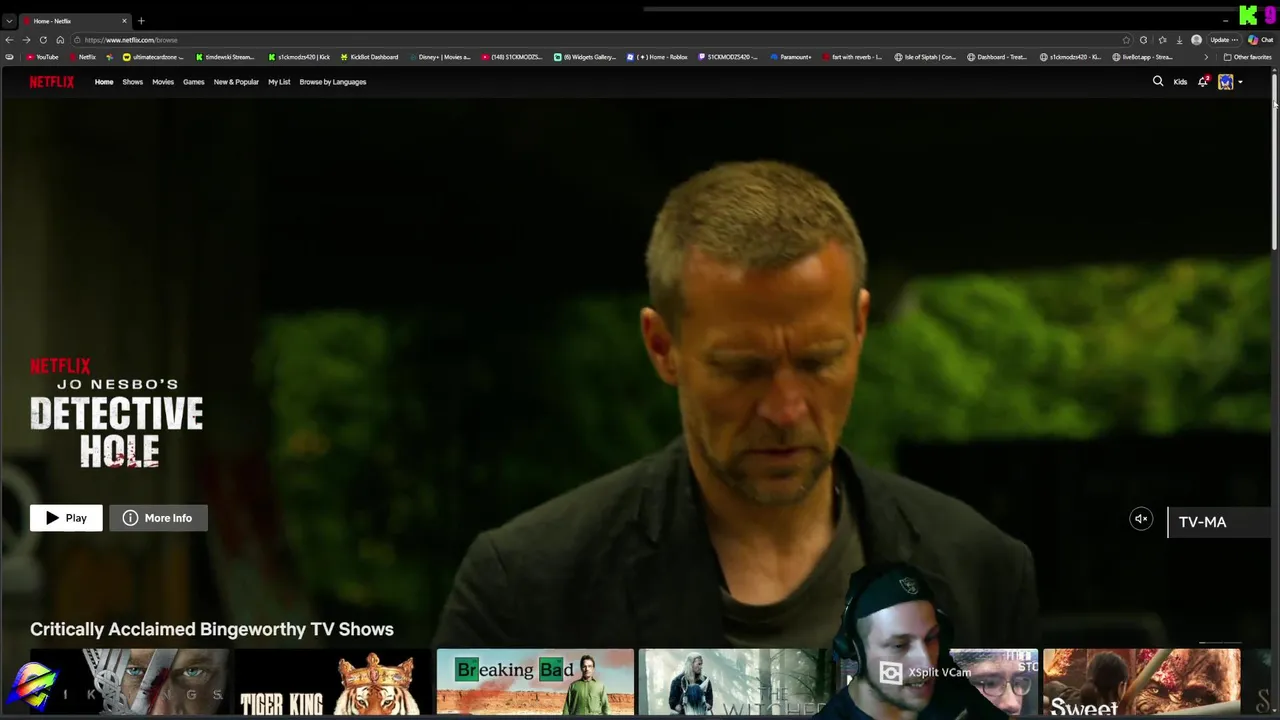The height and width of the screenshot is (720, 1280).
Task: Open the Netflix bookmark in favorites bar
Action: (x=81, y=57)
